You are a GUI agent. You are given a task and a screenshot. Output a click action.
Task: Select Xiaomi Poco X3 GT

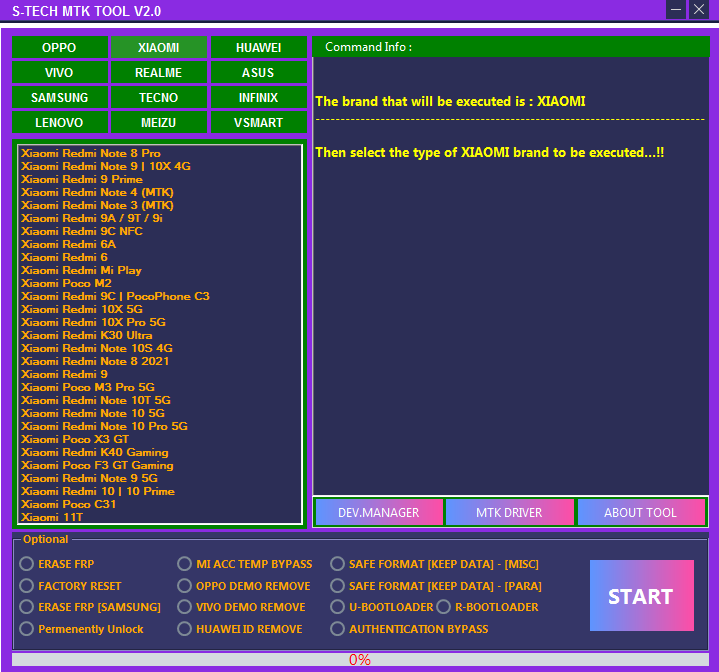160,439
